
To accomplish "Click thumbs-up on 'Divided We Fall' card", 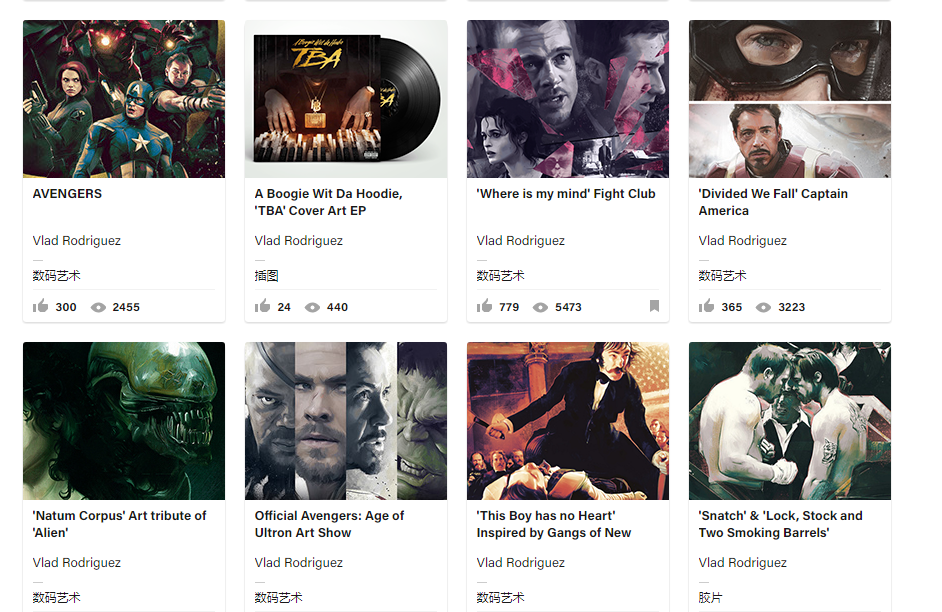I will (x=707, y=306).
